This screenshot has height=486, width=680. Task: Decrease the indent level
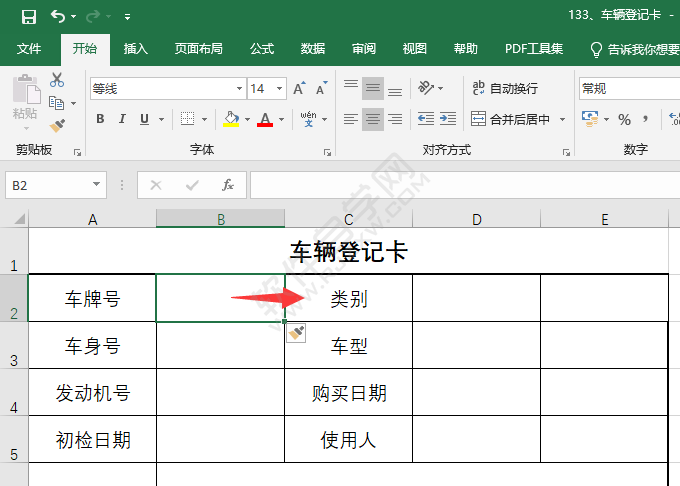426,118
